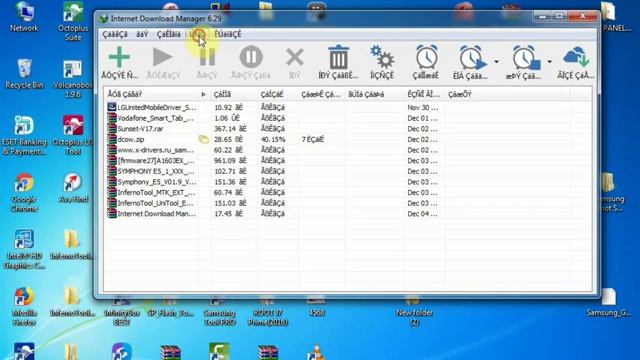The height and width of the screenshot is (360, 640).
Task: Click the 40.15% status of dcow.zip
Action: (273, 139)
